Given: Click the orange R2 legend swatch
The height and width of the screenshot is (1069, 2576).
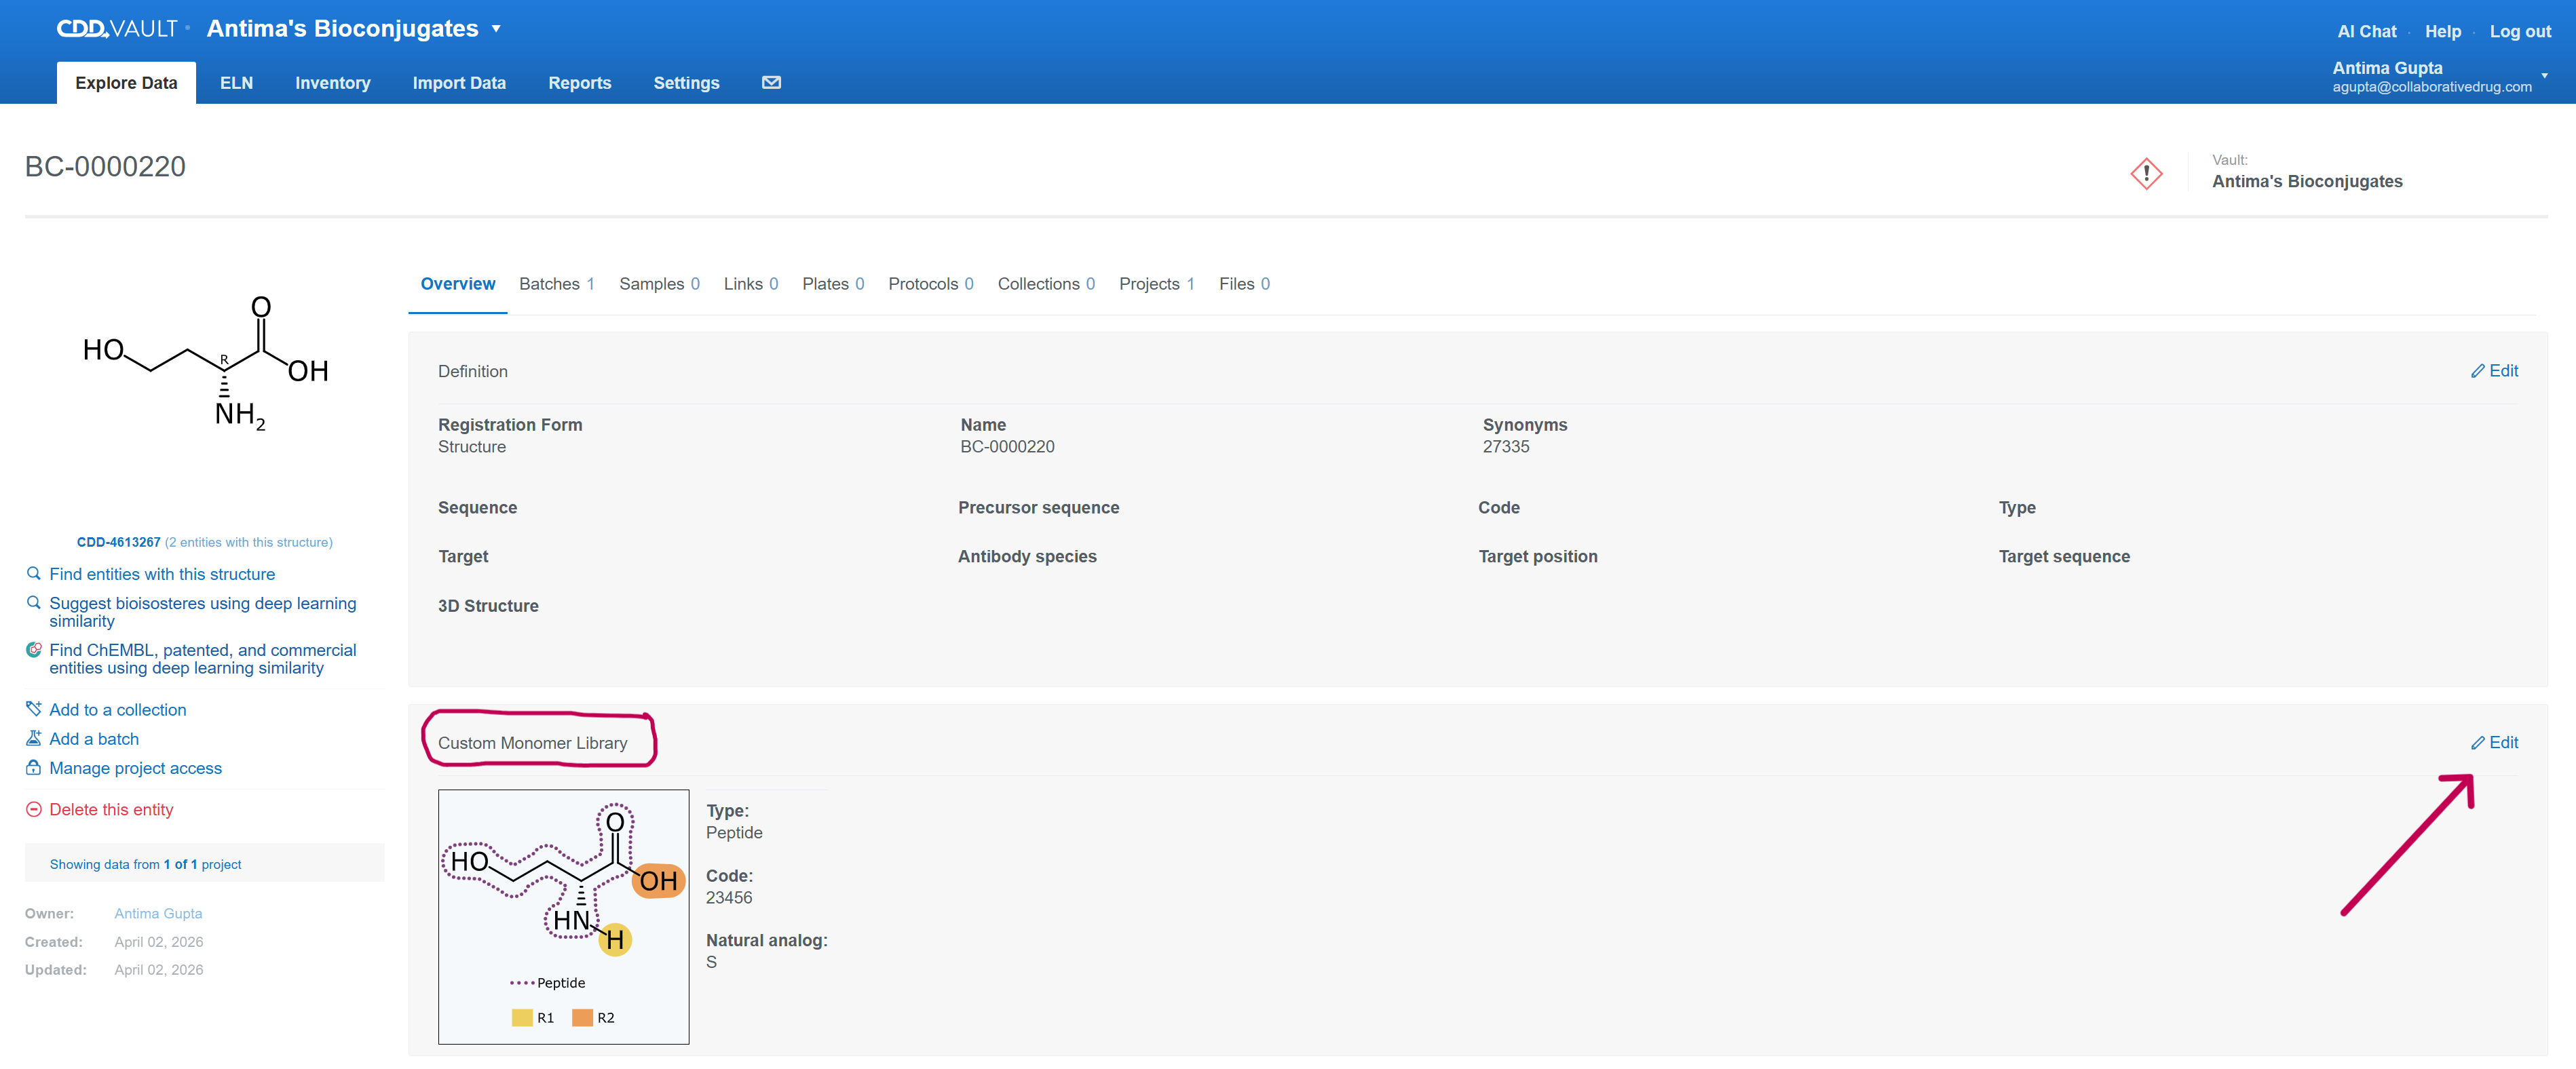Looking at the screenshot, I should 582,1018.
